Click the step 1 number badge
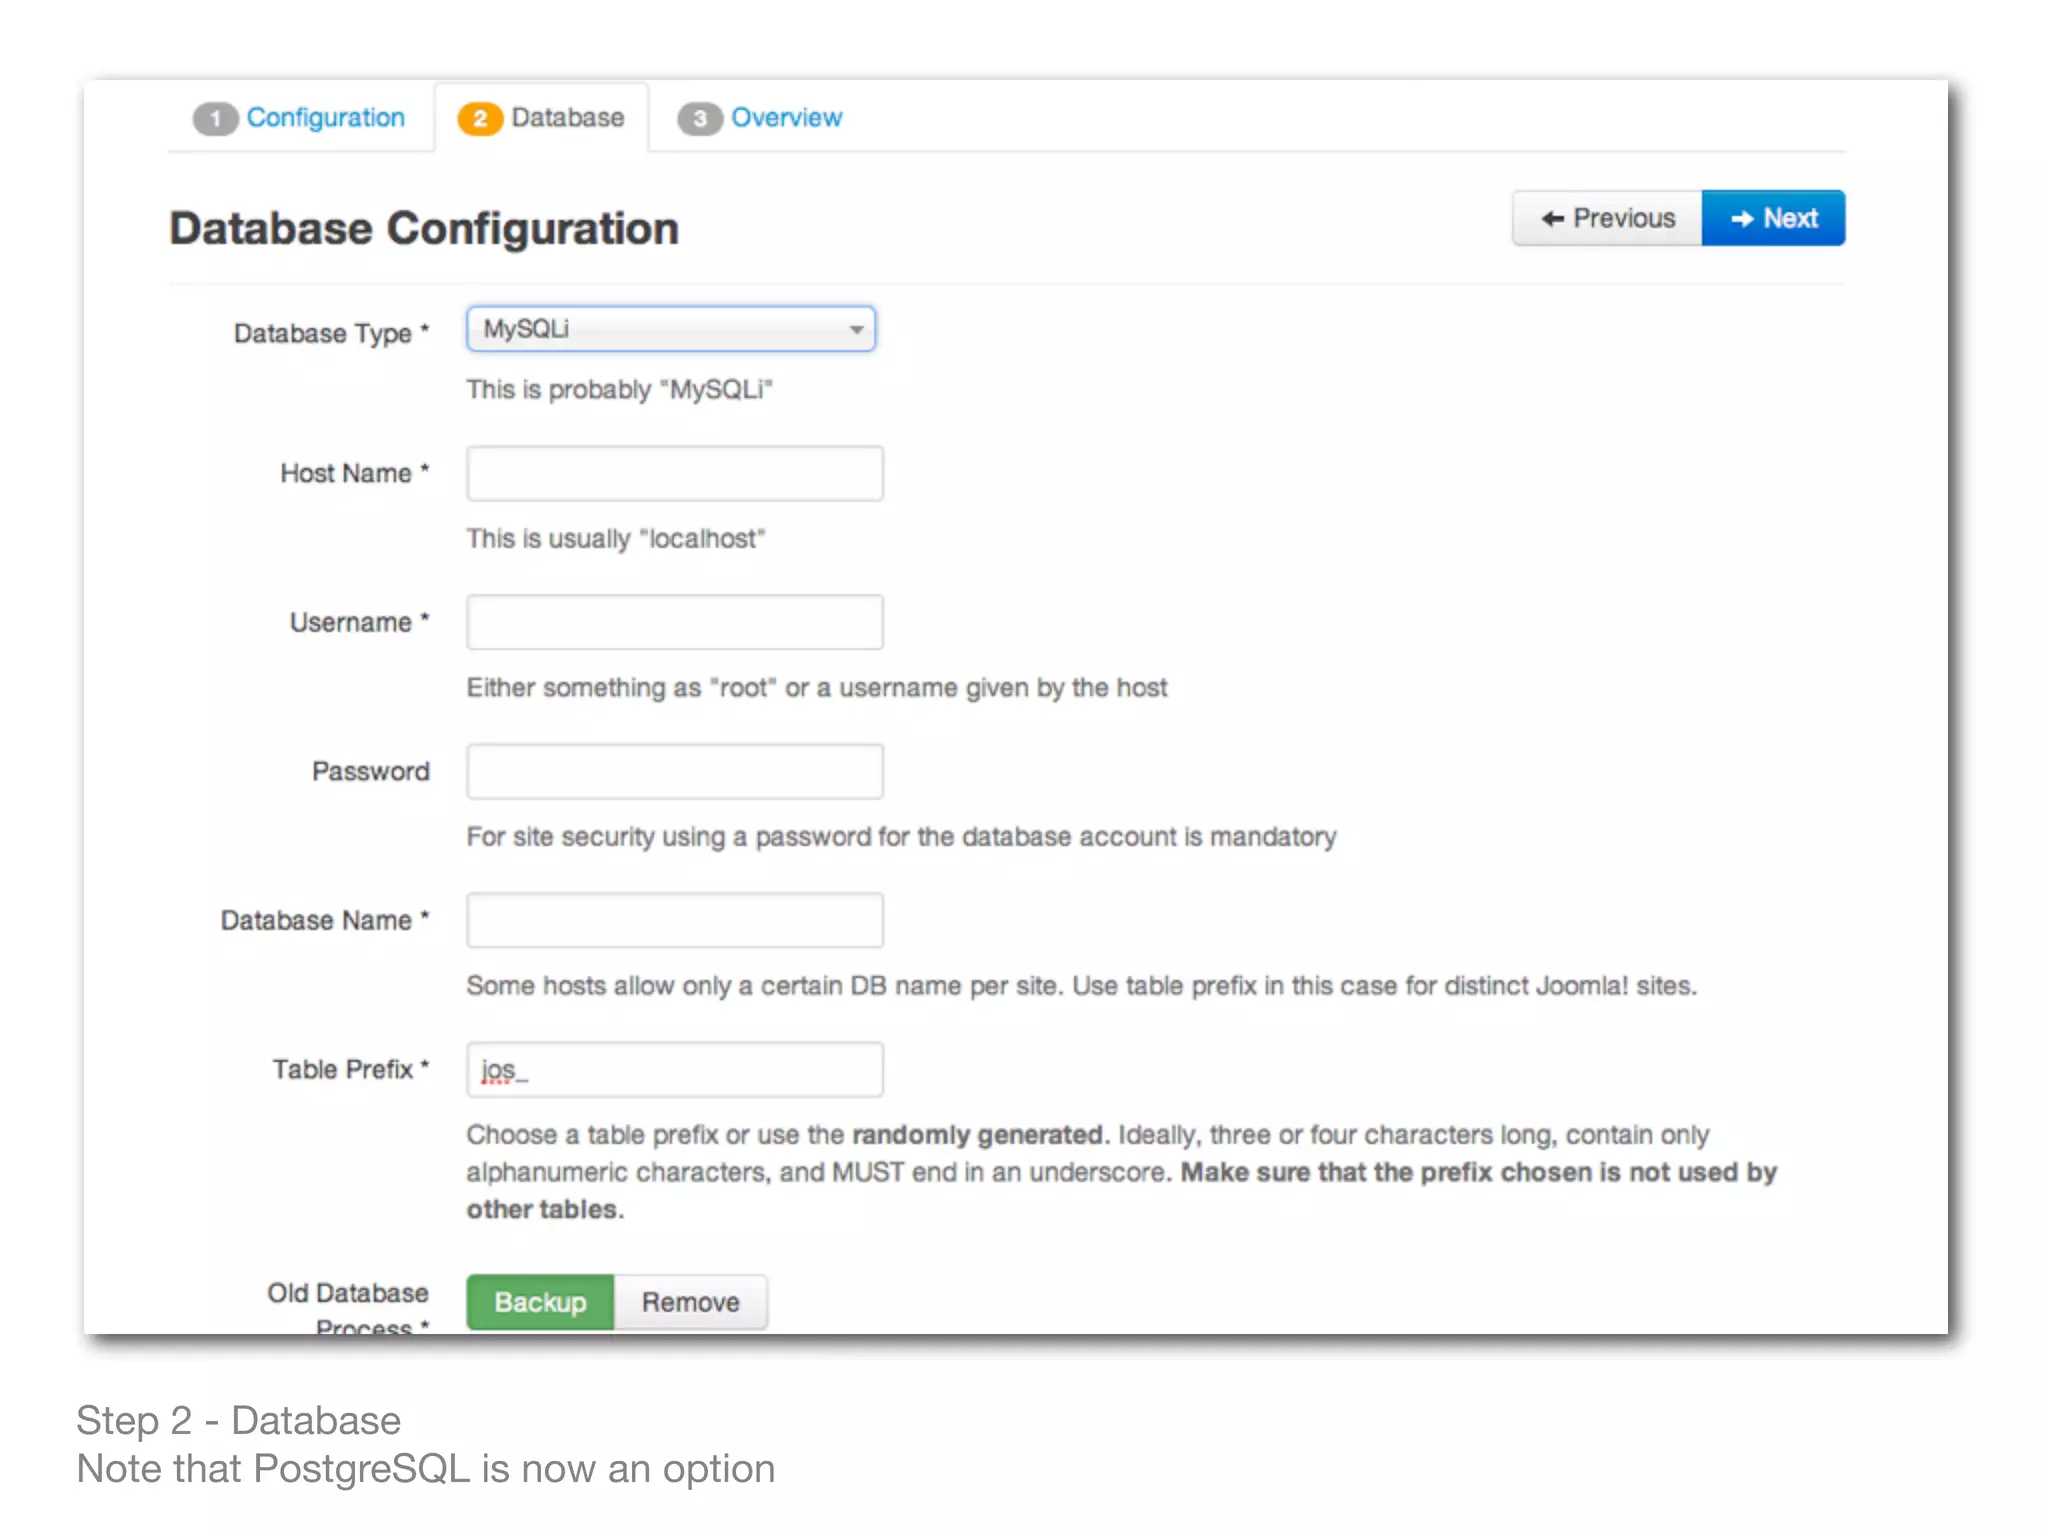The width and height of the screenshot is (2048, 1536). point(214,119)
